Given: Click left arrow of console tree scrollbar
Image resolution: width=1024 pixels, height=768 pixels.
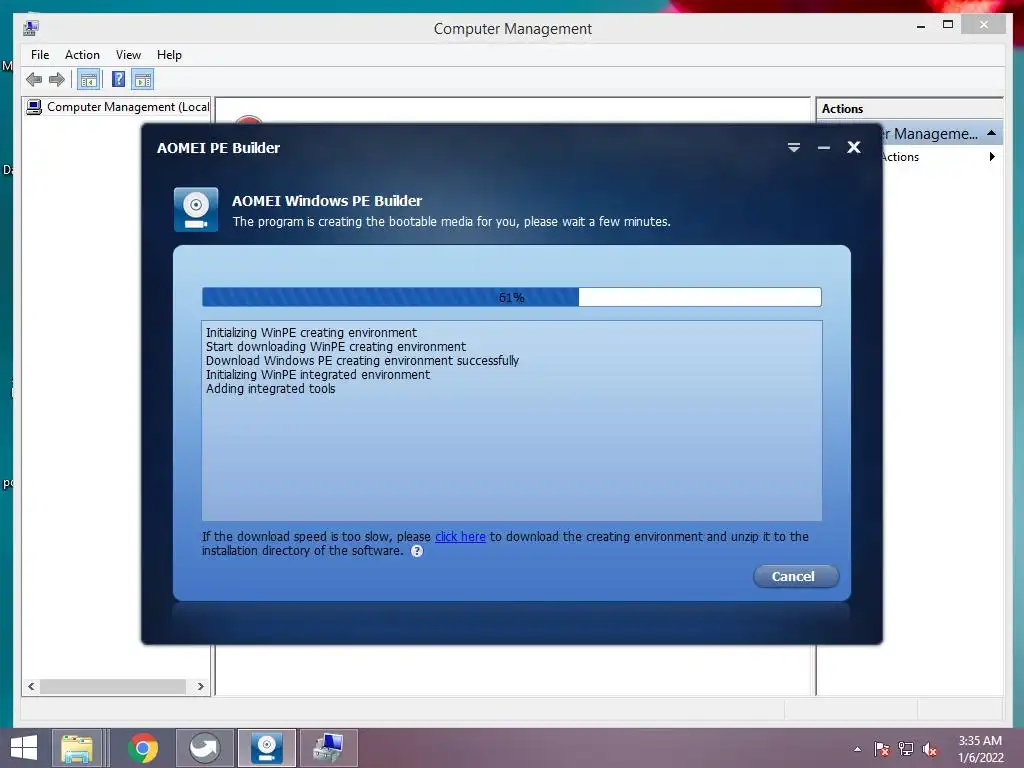Looking at the screenshot, I should [x=31, y=686].
